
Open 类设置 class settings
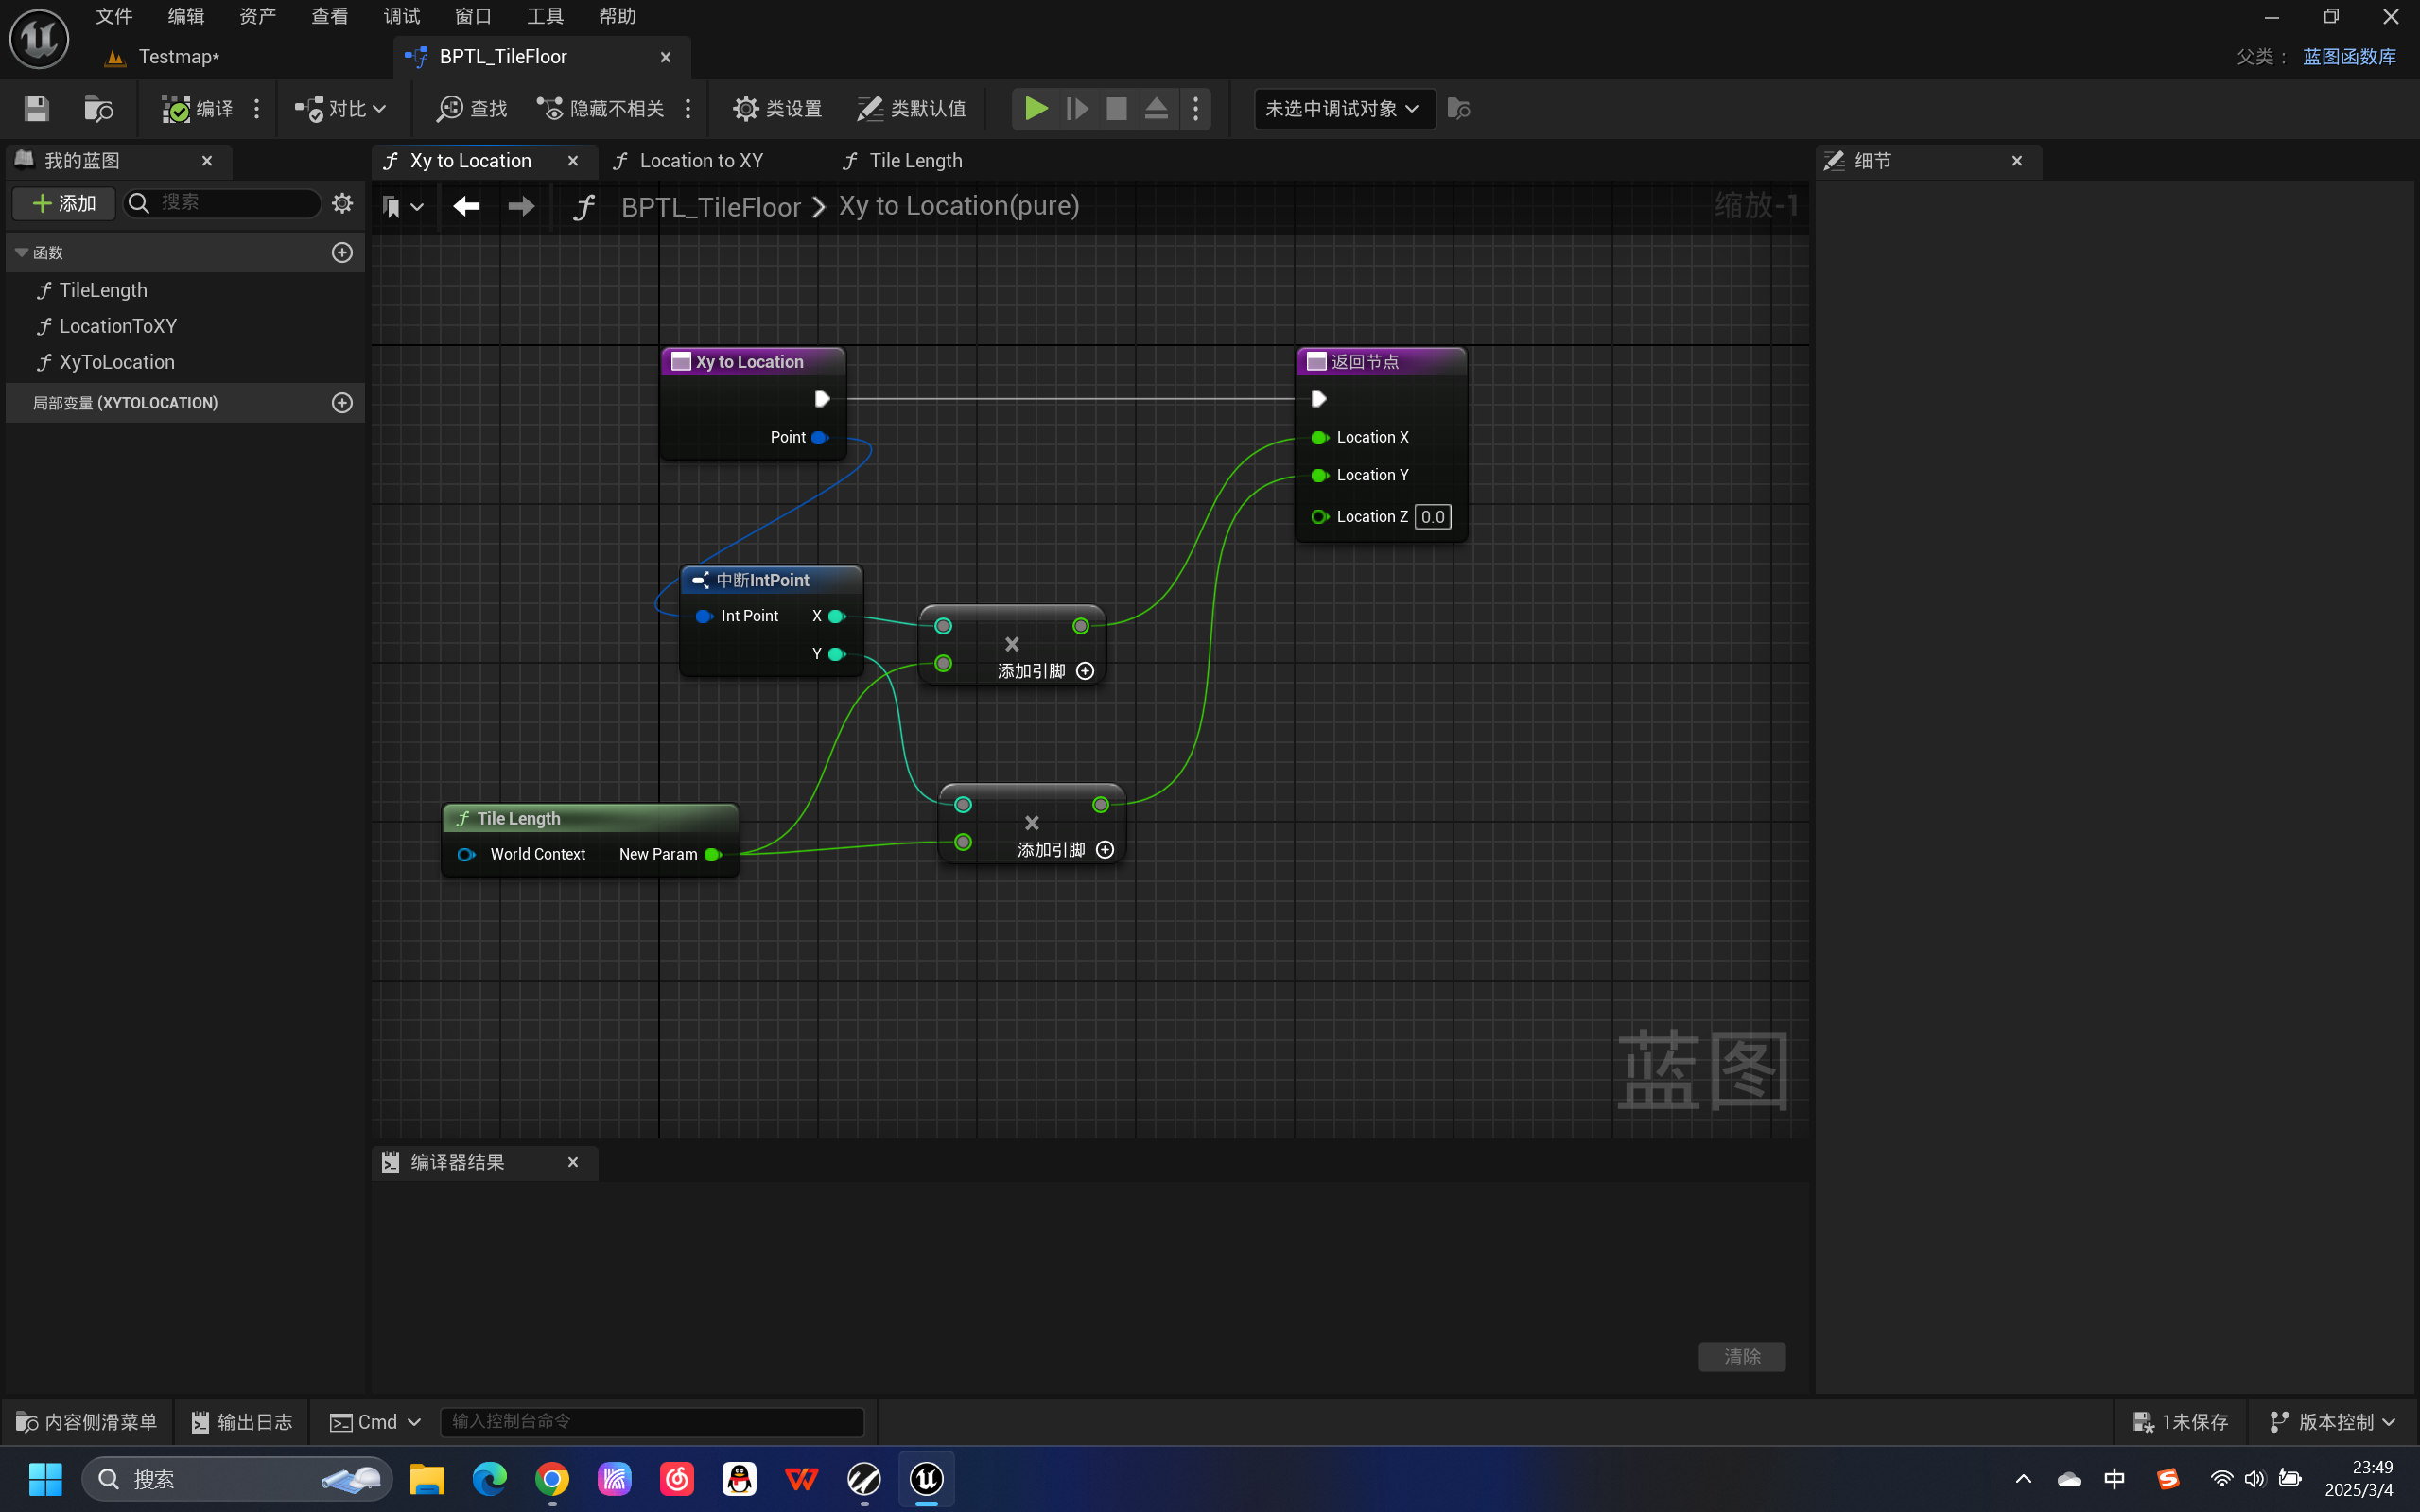(777, 108)
